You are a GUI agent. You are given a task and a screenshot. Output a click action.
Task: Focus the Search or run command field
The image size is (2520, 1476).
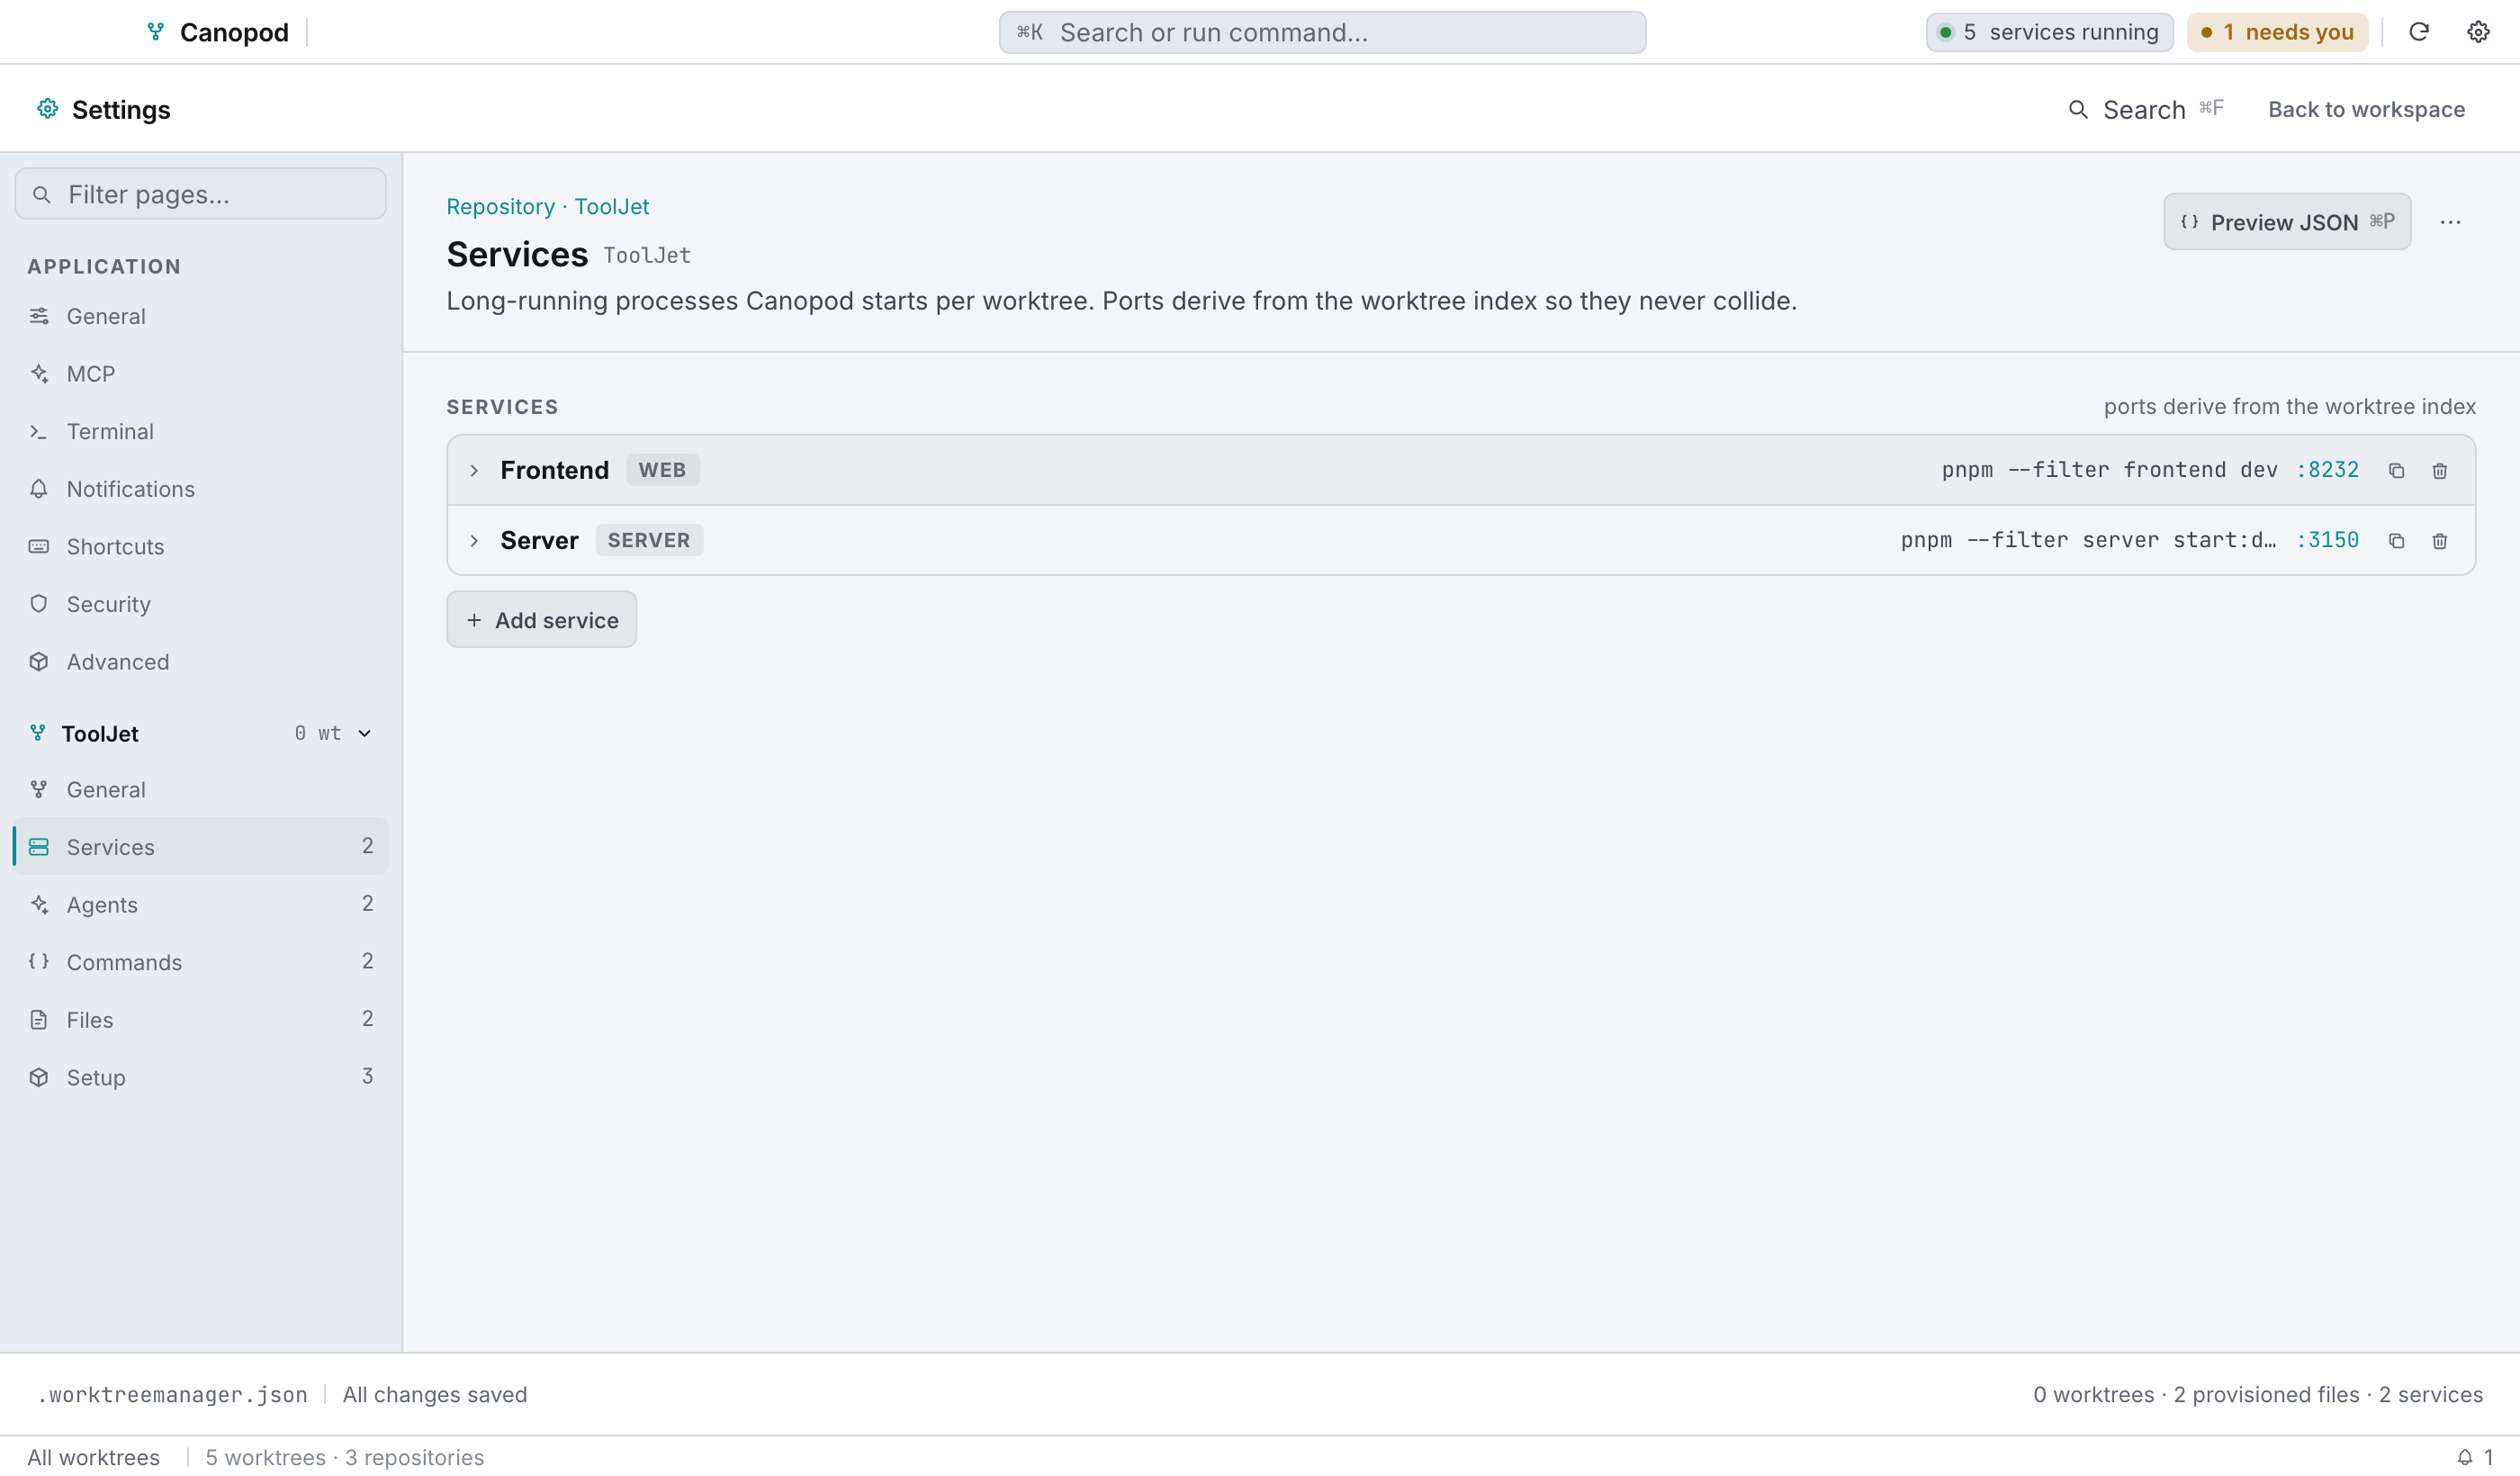(x=1322, y=32)
